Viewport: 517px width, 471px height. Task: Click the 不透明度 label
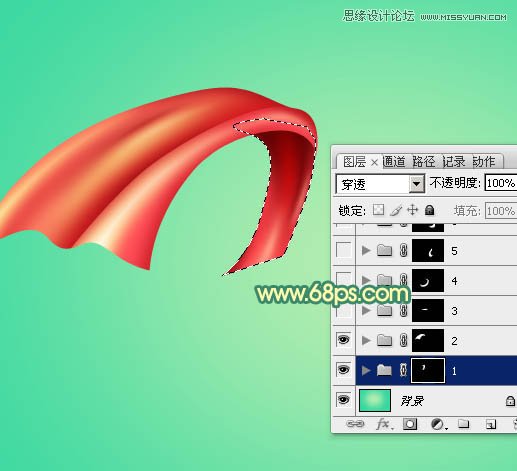coord(455,183)
